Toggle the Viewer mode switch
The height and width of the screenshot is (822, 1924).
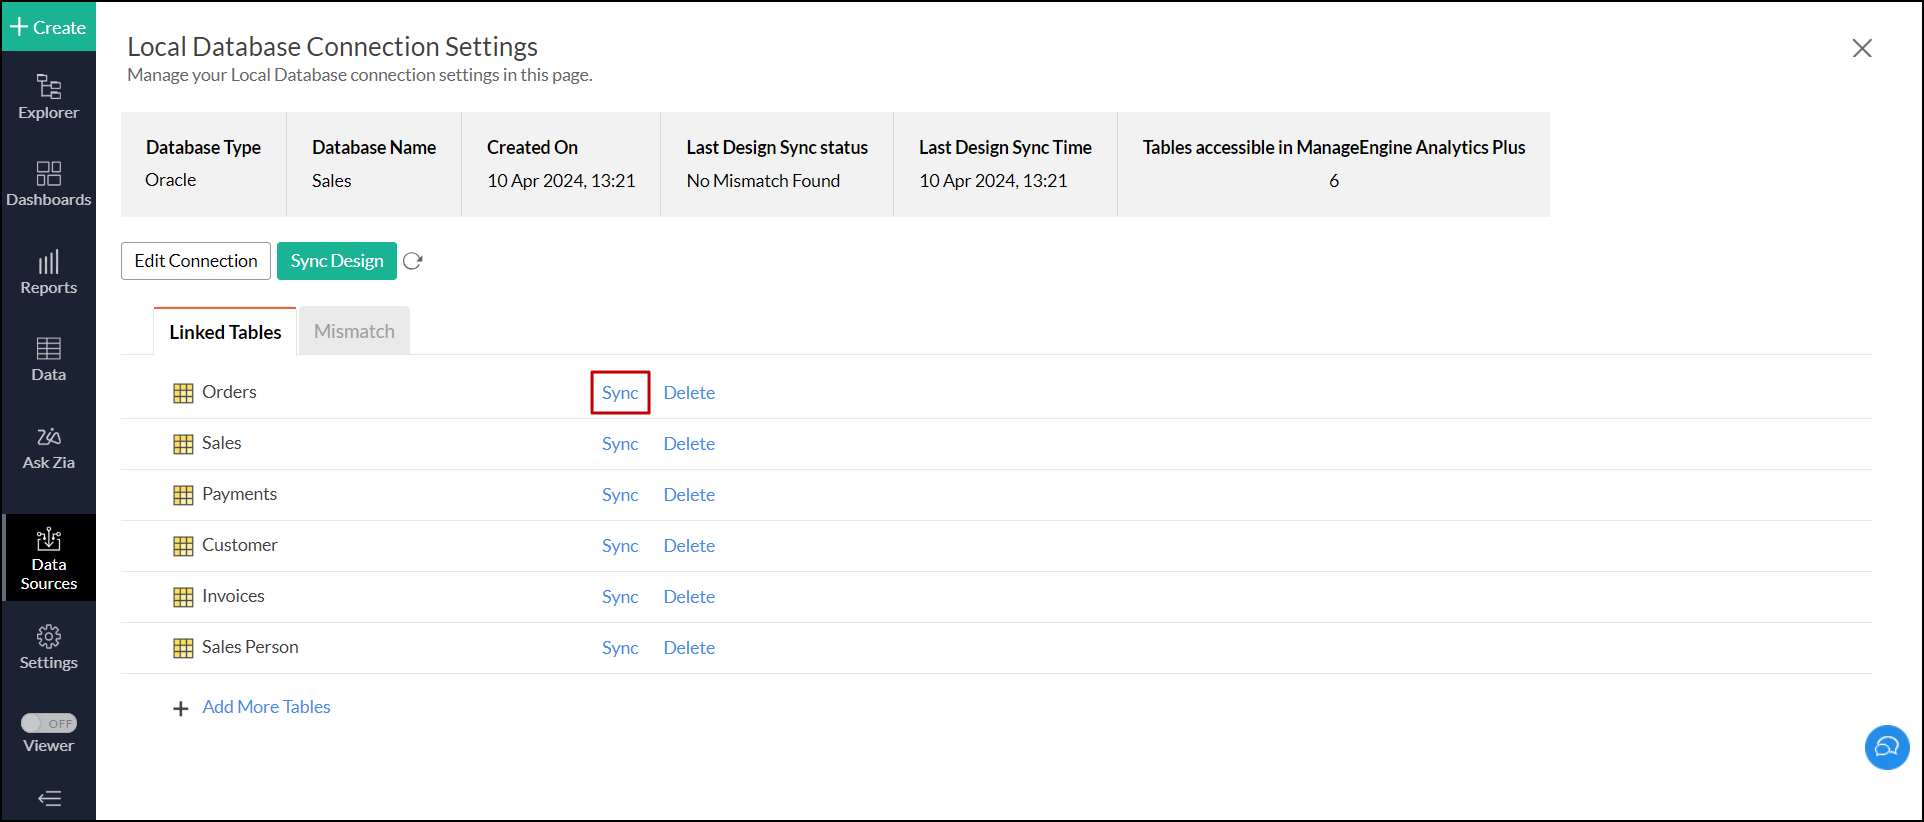(49, 723)
